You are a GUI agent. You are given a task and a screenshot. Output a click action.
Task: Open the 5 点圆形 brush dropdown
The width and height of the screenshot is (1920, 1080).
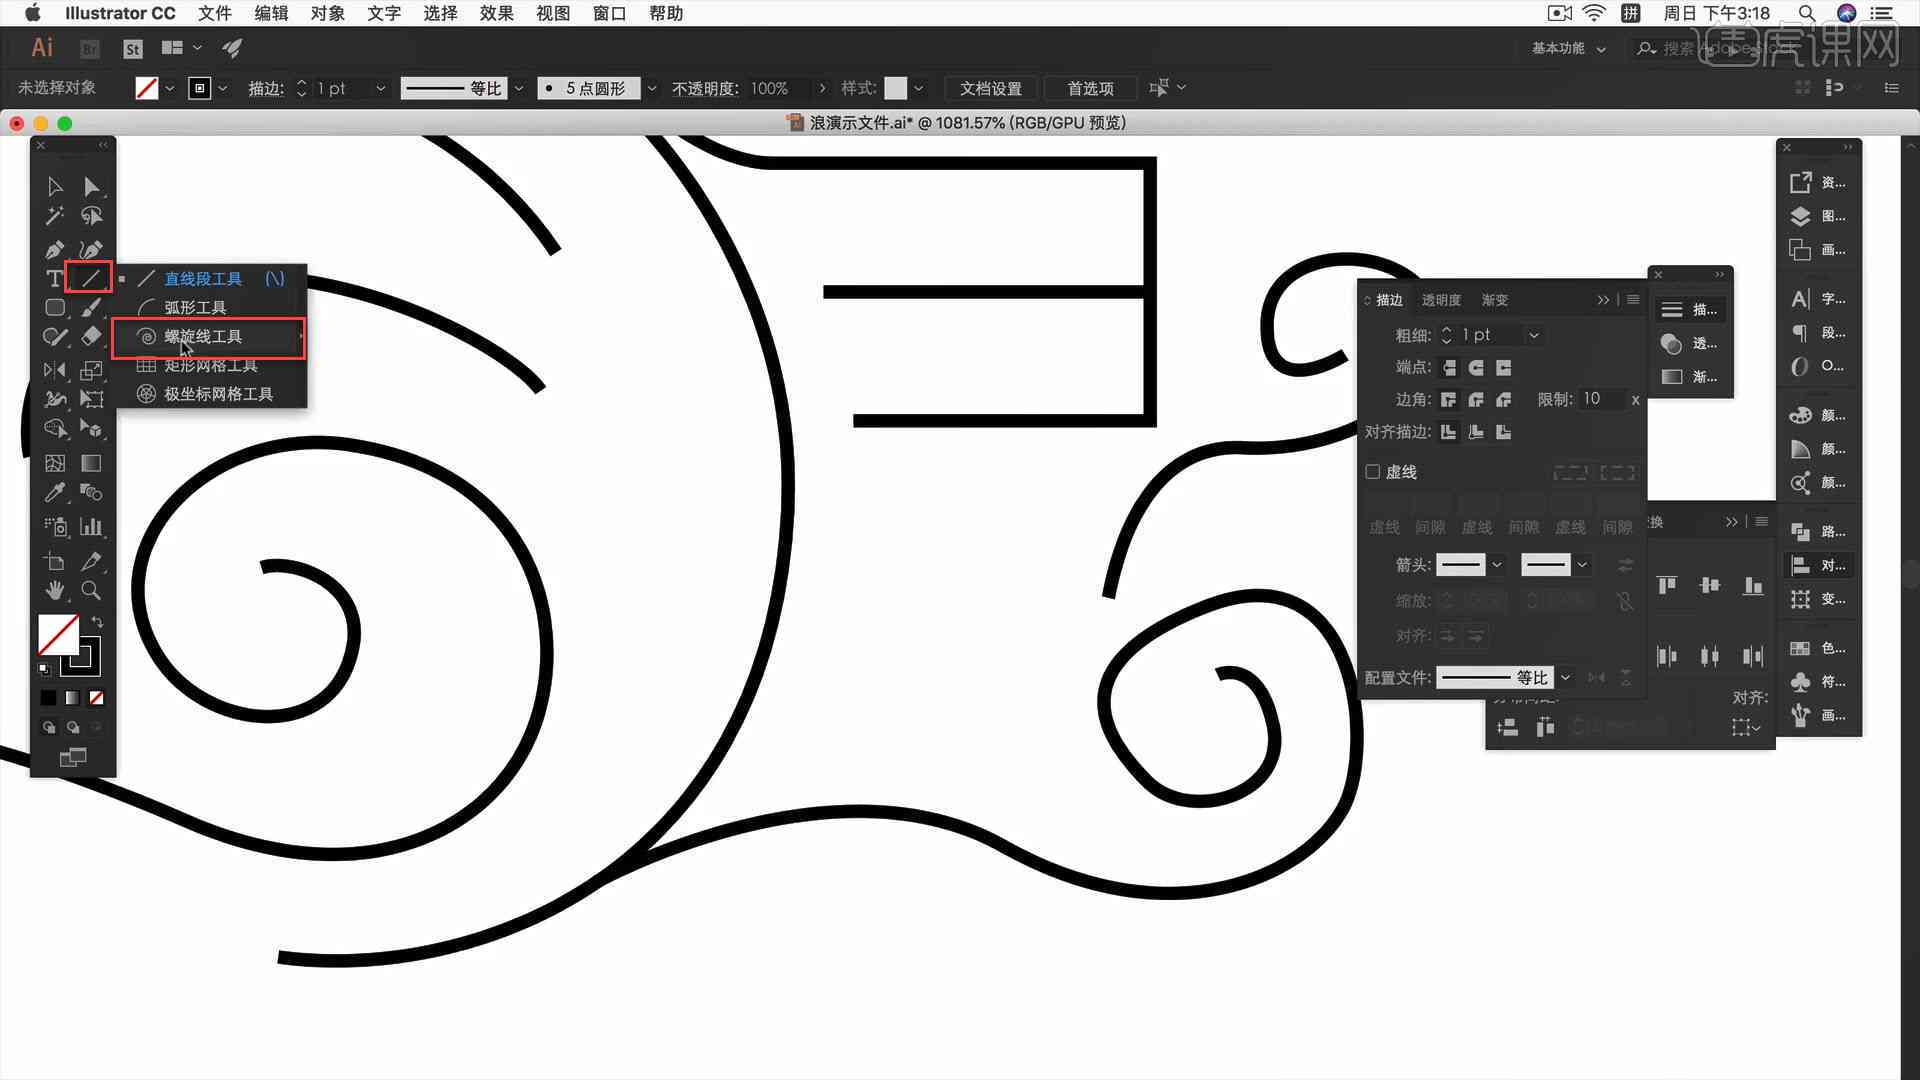(652, 88)
